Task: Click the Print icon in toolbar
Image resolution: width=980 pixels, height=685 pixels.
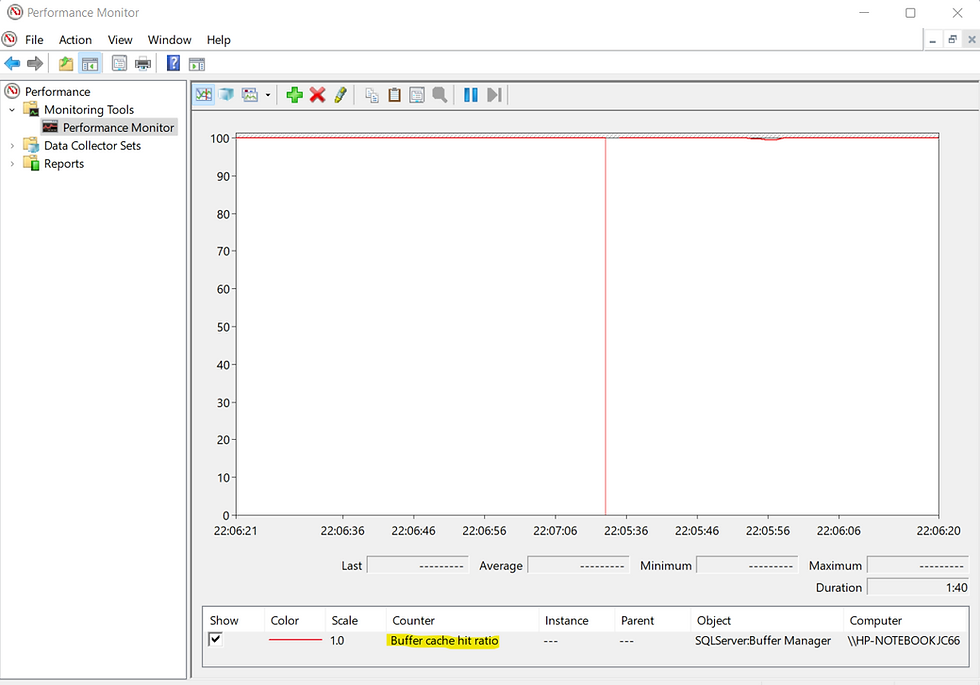Action: click(143, 63)
